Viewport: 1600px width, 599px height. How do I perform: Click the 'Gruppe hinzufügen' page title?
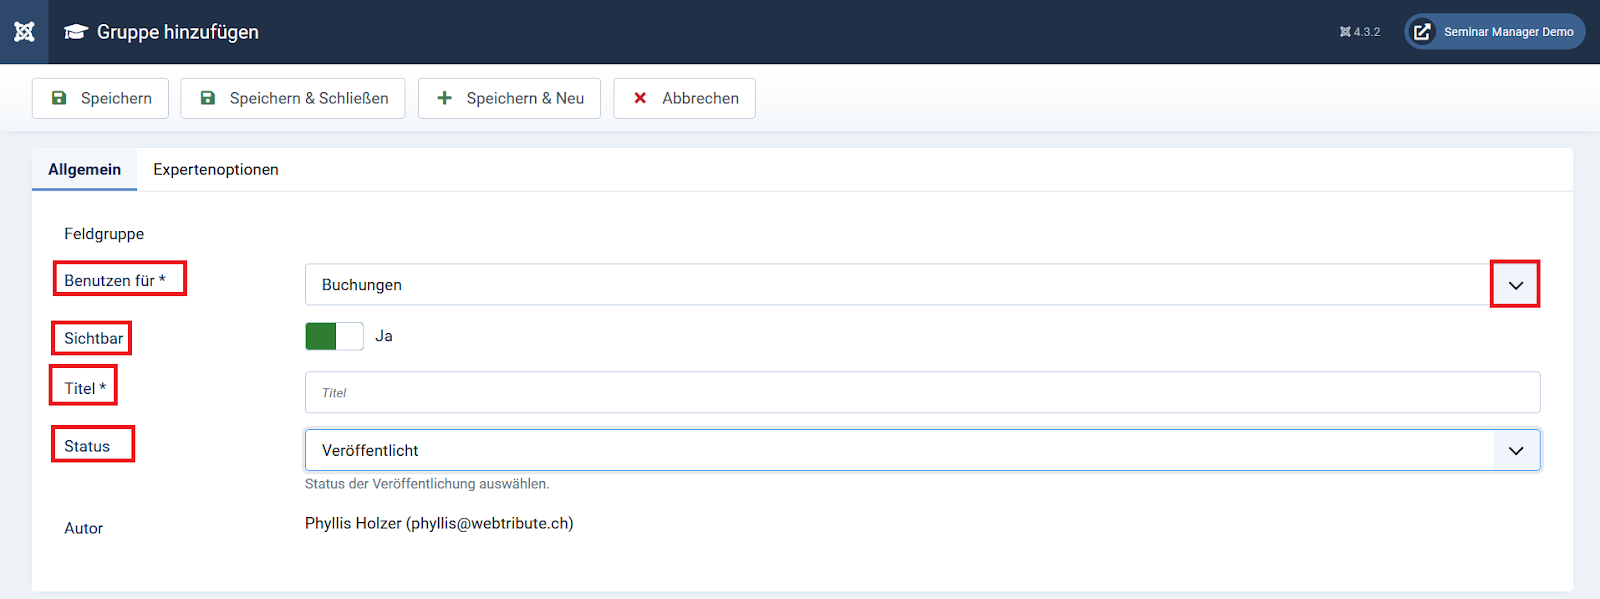click(x=178, y=32)
